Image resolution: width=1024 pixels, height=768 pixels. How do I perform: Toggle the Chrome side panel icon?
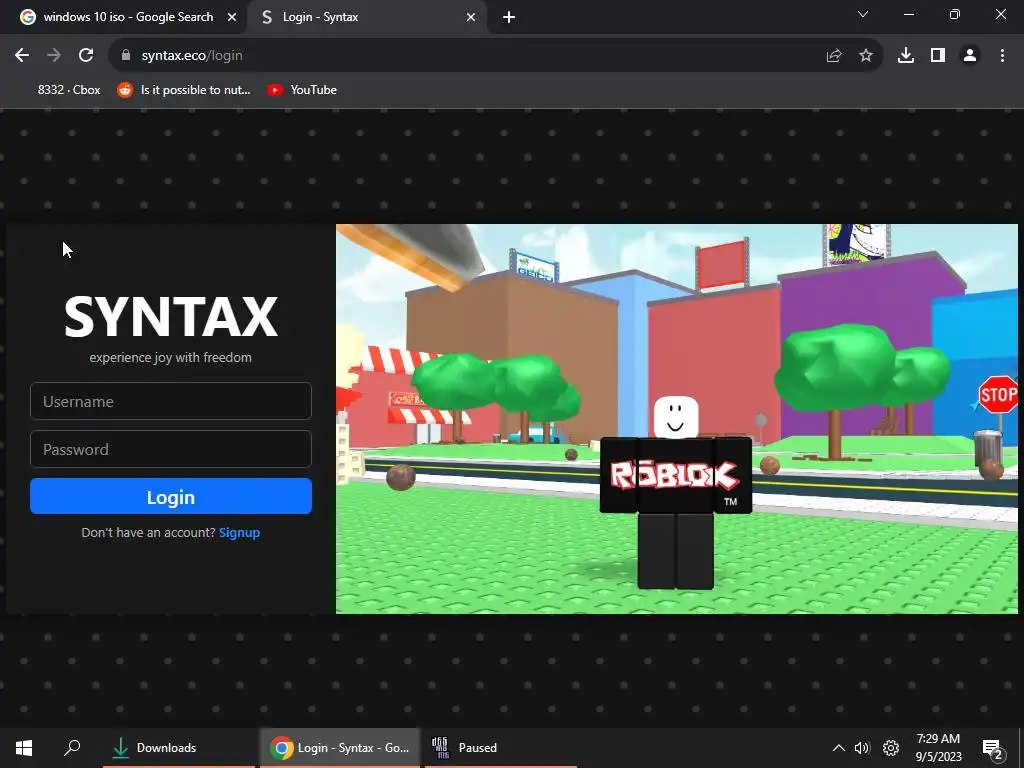(938, 56)
